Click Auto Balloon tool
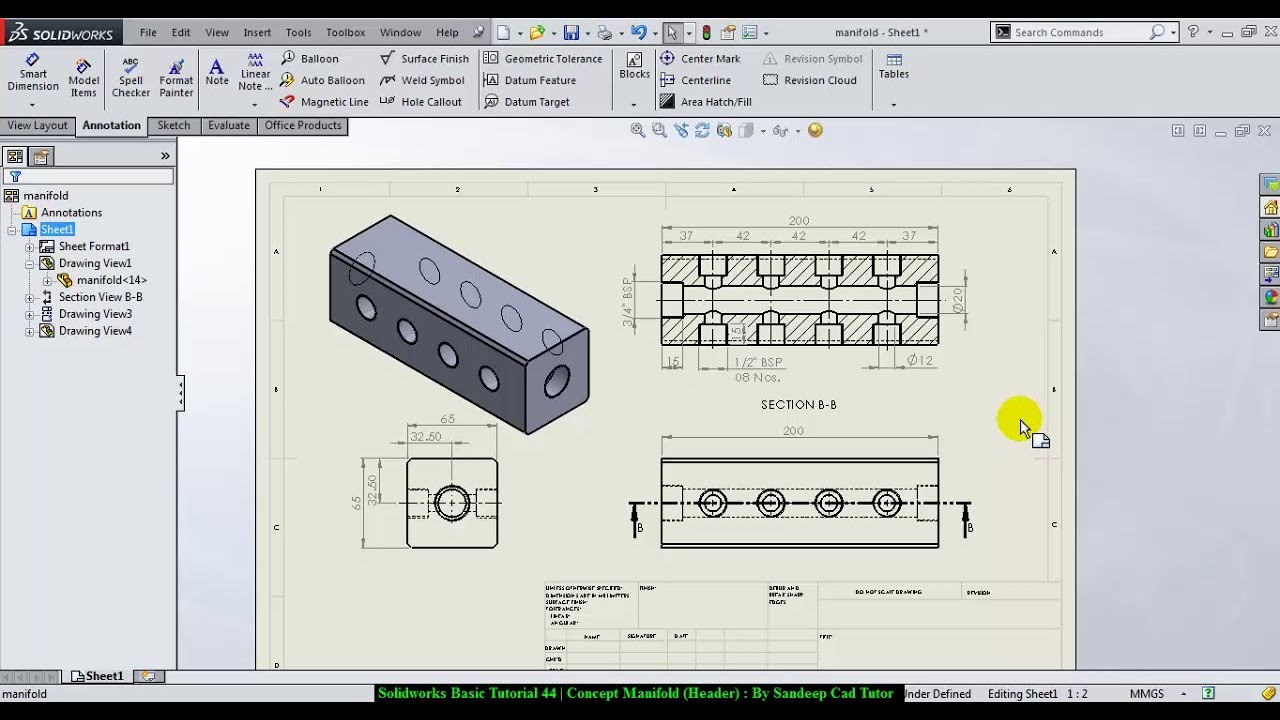Viewport: 1280px width, 720px height. tap(323, 80)
